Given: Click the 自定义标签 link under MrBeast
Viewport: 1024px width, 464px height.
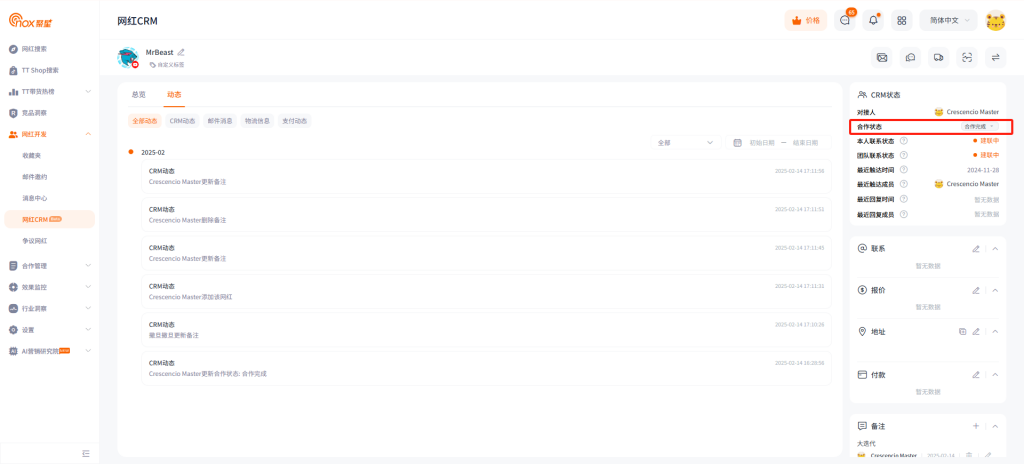Looking at the screenshot, I should (x=167, y=65).
